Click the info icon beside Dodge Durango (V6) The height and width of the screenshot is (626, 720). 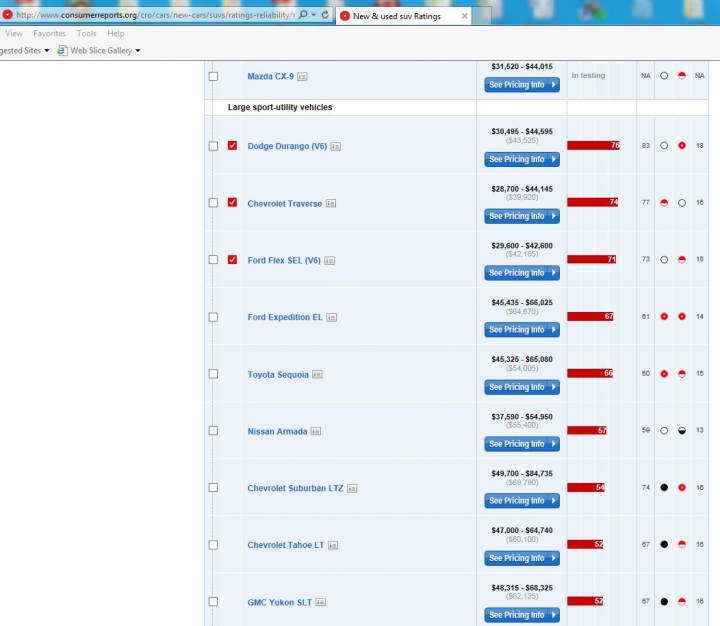336,147
